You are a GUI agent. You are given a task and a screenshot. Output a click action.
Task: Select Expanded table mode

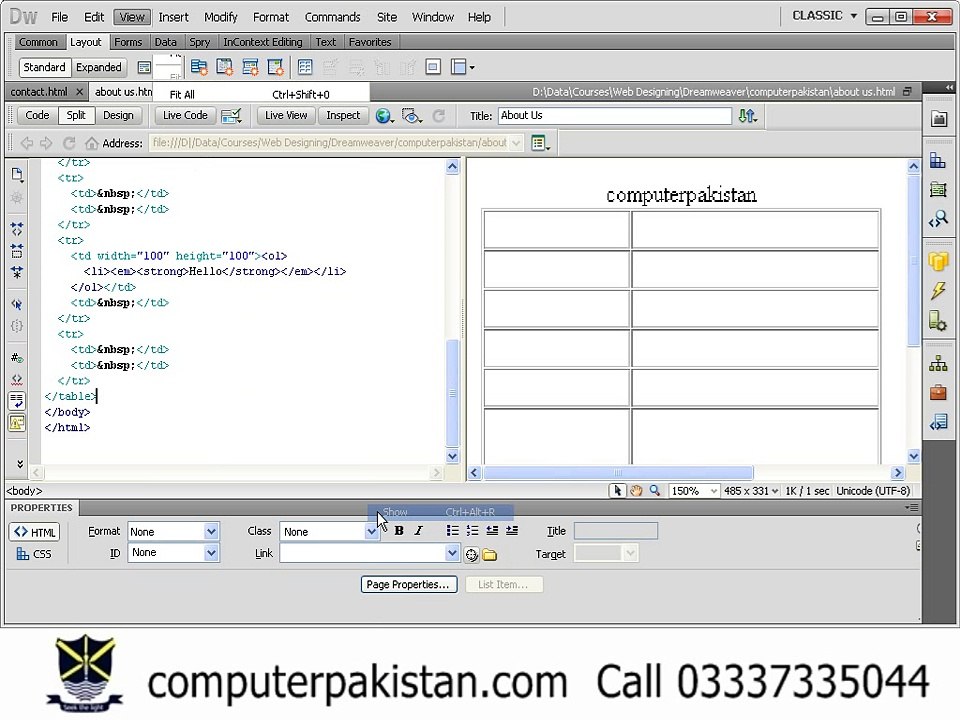(99, 67)
